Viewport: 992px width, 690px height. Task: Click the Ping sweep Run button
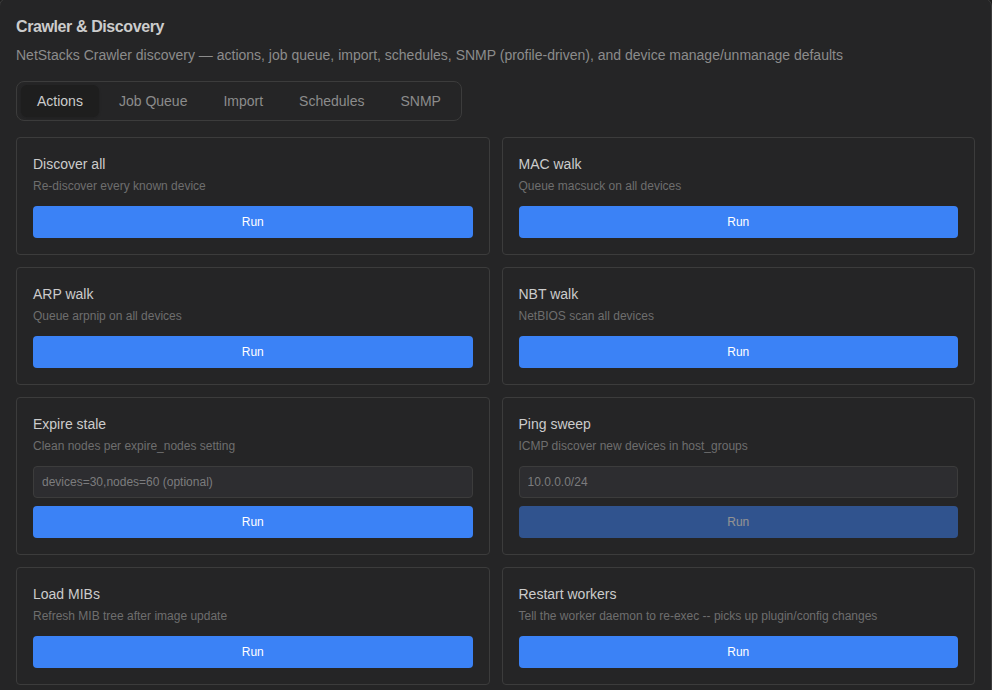click(x=738, y=522)
